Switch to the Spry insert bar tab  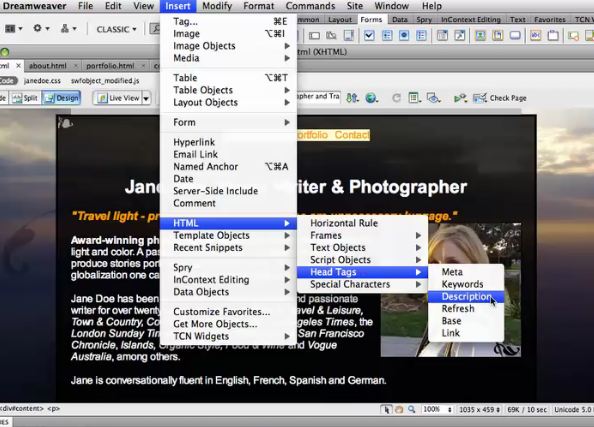point(424,19)
